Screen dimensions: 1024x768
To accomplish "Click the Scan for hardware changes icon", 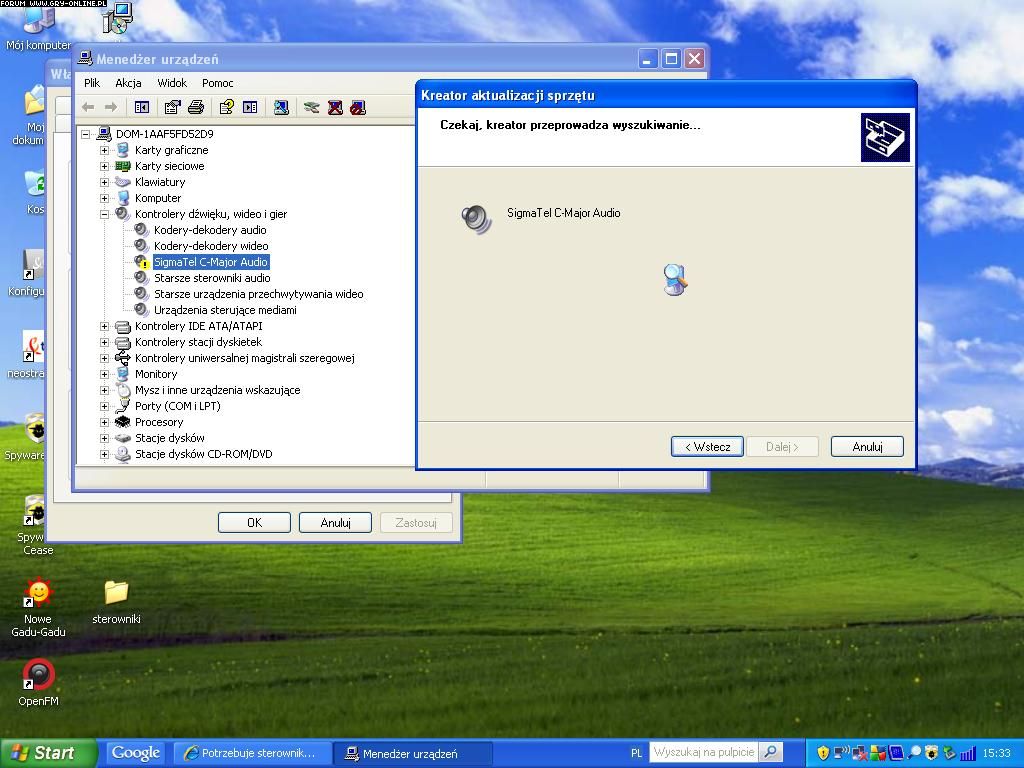I will [281, 107].
